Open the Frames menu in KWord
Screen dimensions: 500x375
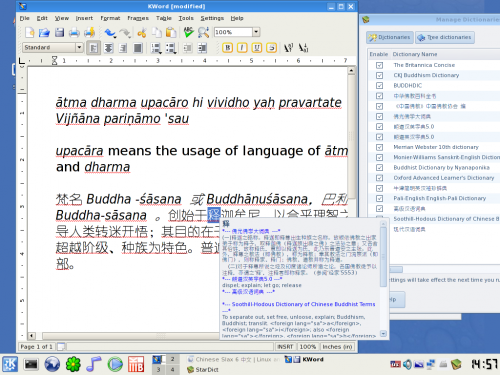coord(138,18)
